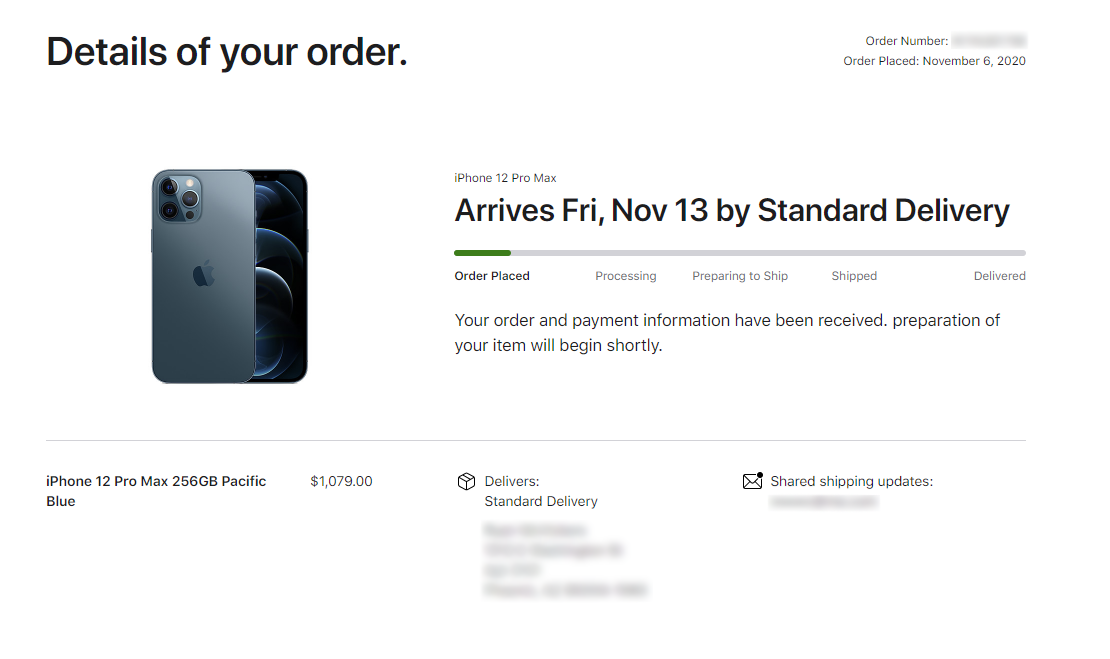
Task: Open the iPhone 12 Pro Max 256GB Pacific Blue item name
Action: point(156,491)
